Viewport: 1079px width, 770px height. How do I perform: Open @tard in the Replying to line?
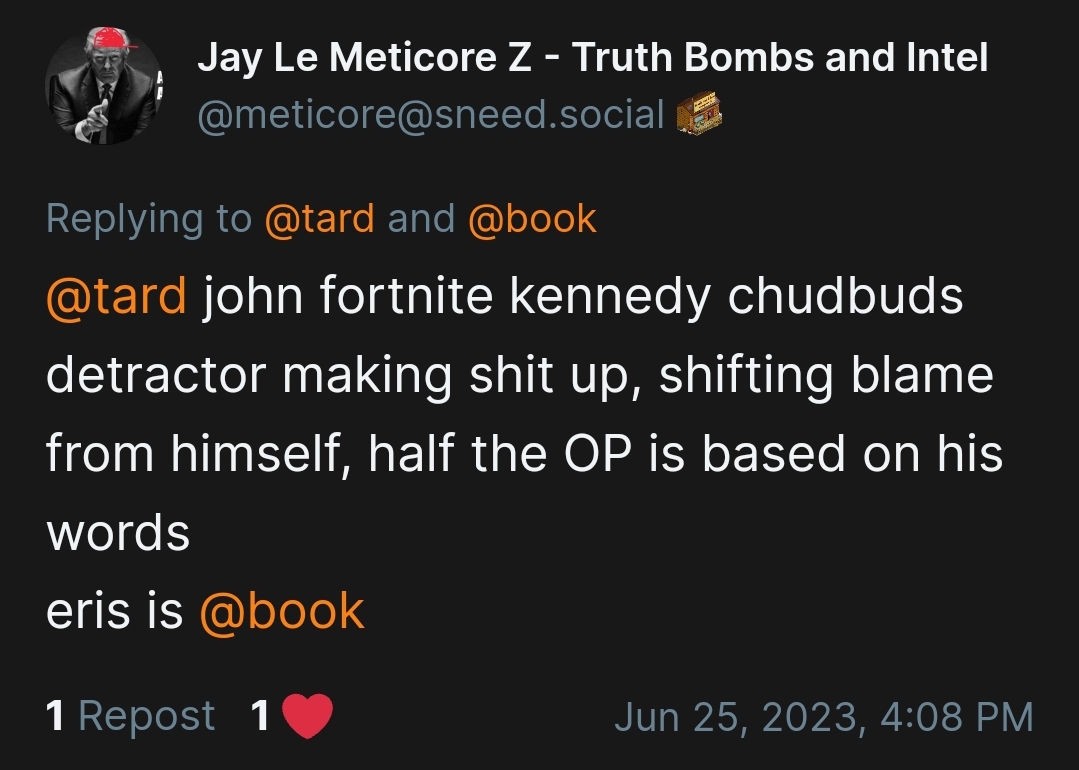(x=319, y=219)
